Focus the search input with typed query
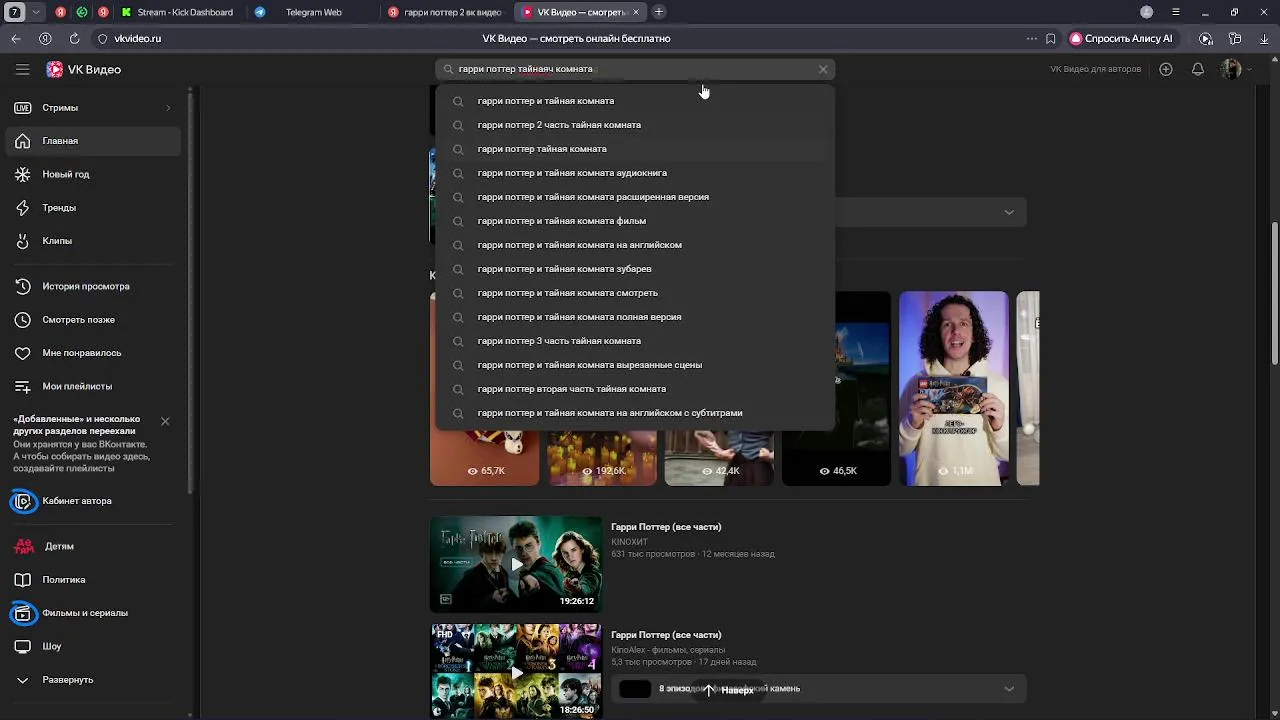The width and height of the screenshot is (1280, 720). [x=634, y=69]
